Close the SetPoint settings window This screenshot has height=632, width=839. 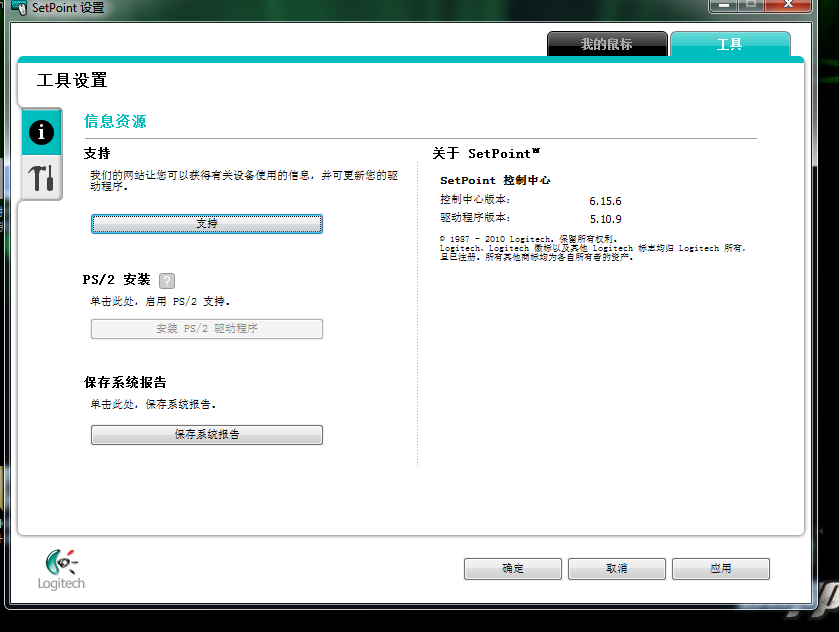pos(788,5)
